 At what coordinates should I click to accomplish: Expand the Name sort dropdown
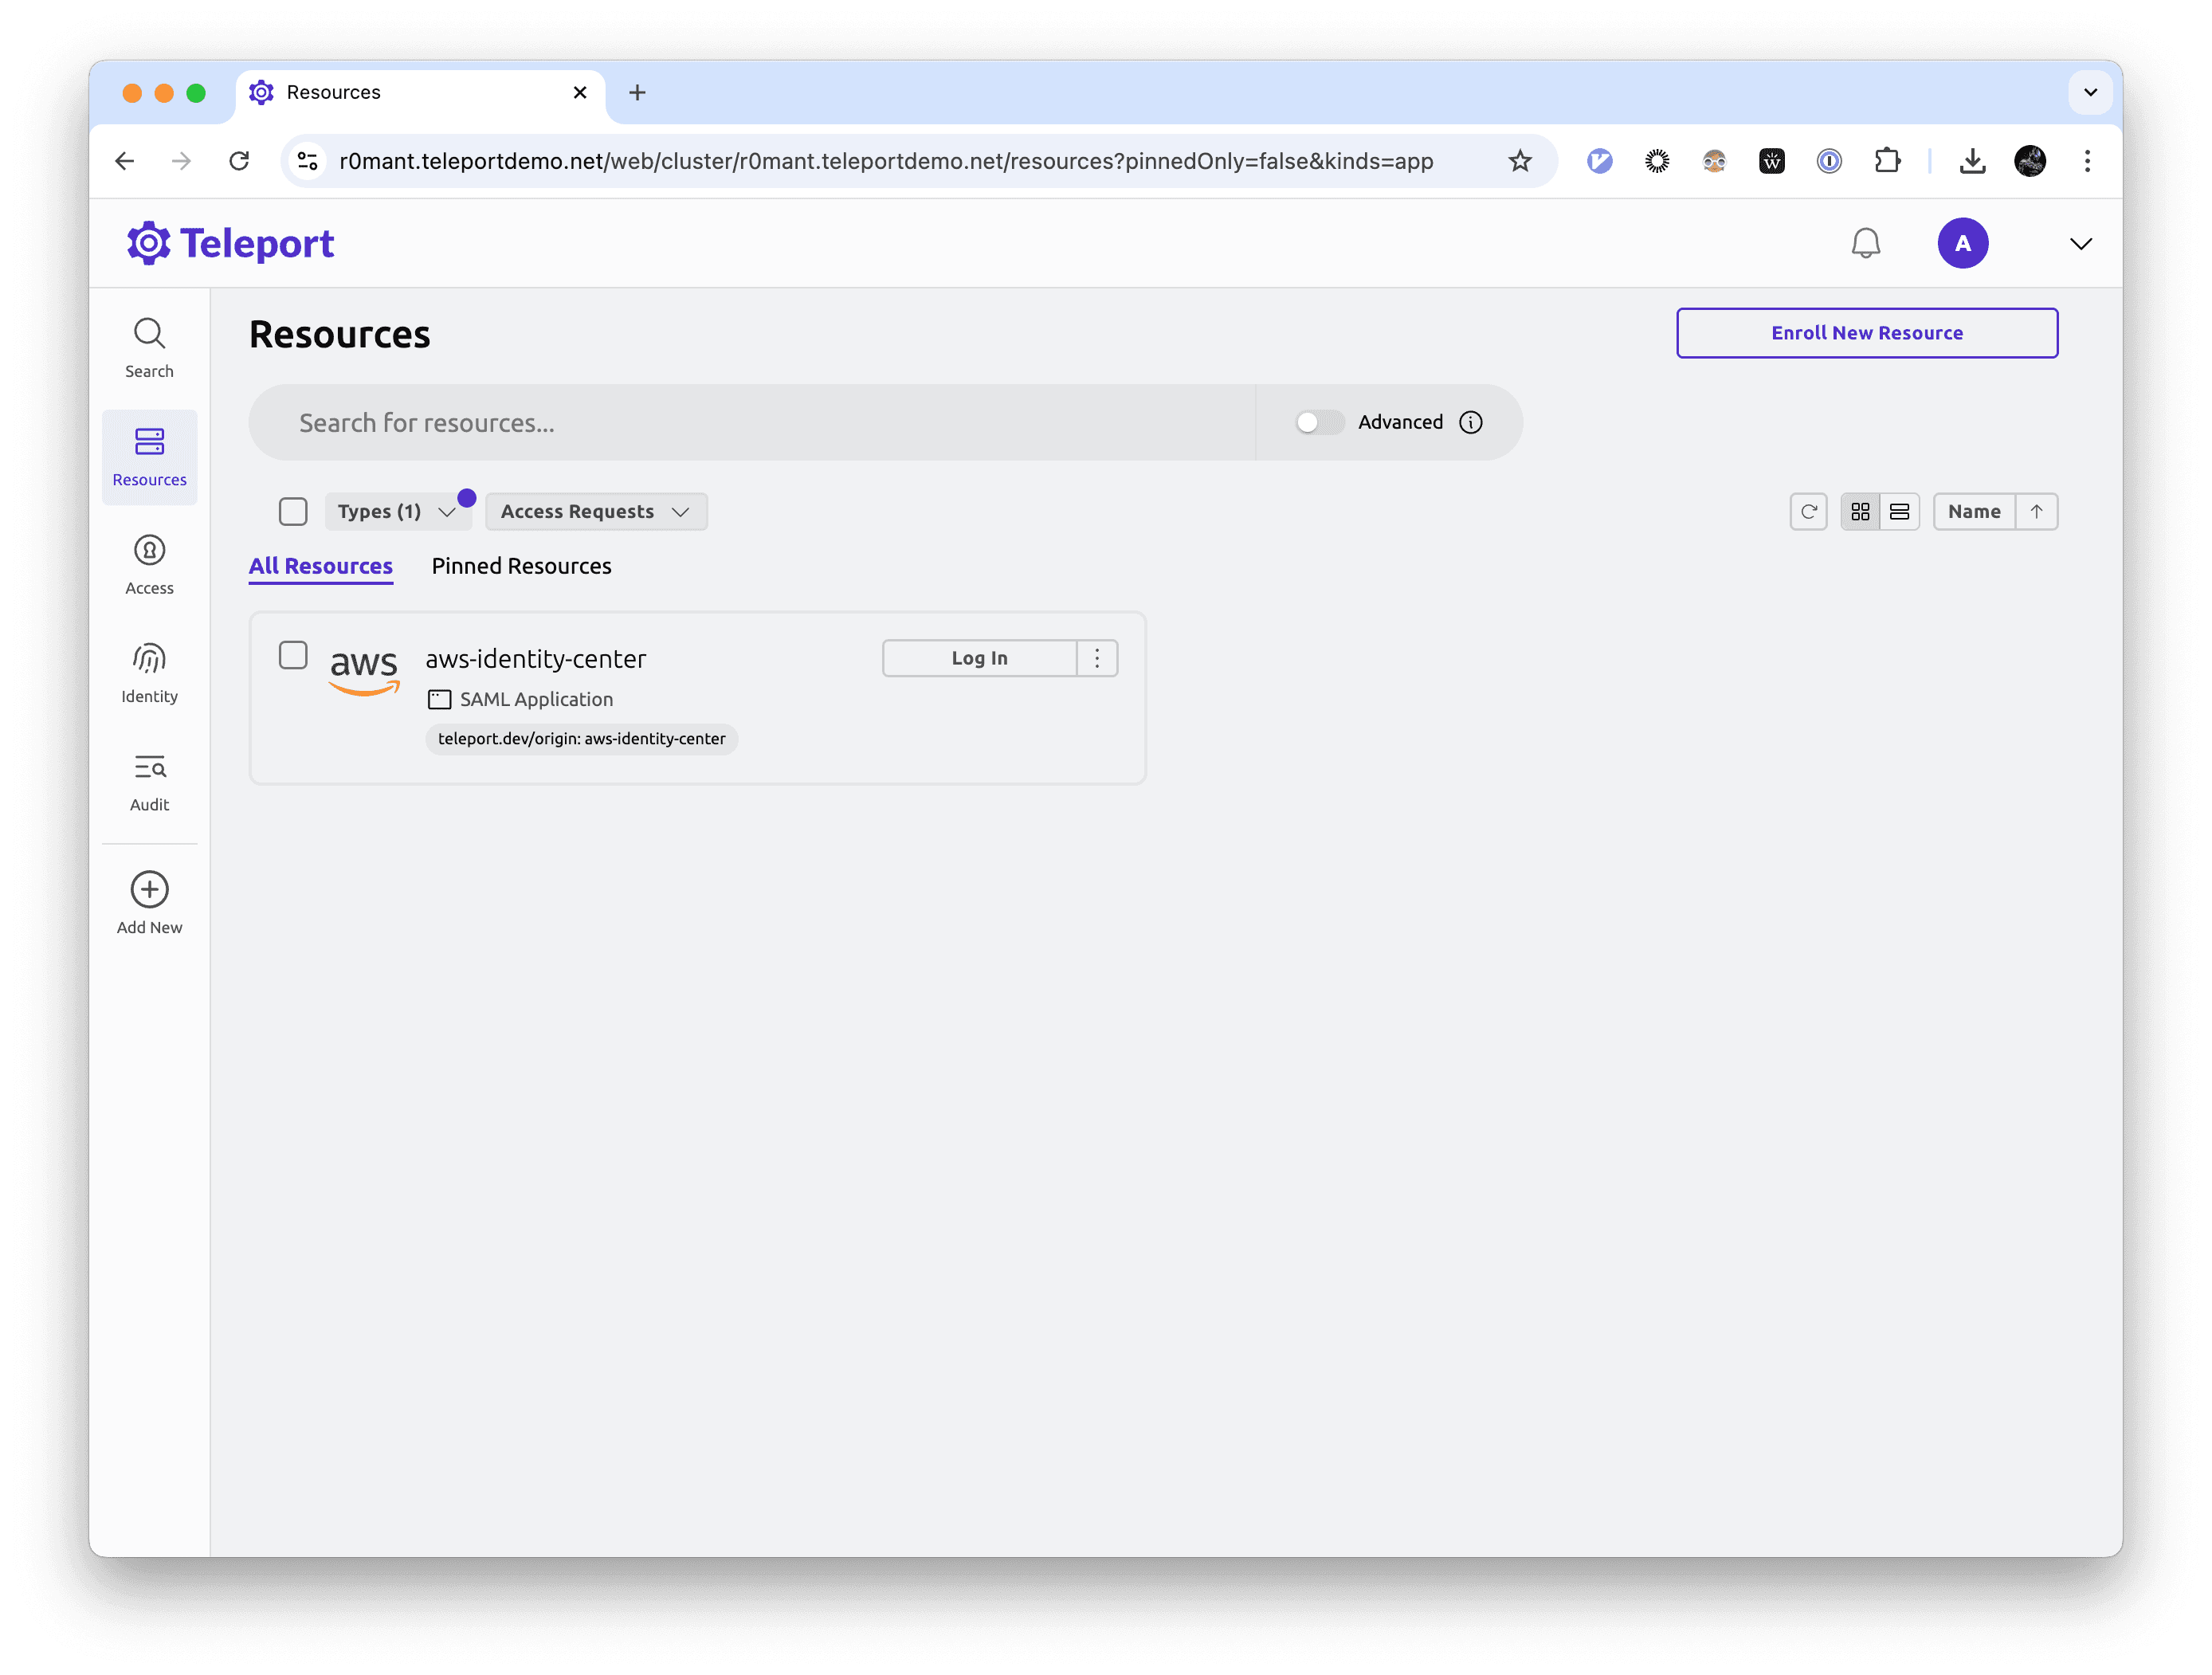(1973, 510)
